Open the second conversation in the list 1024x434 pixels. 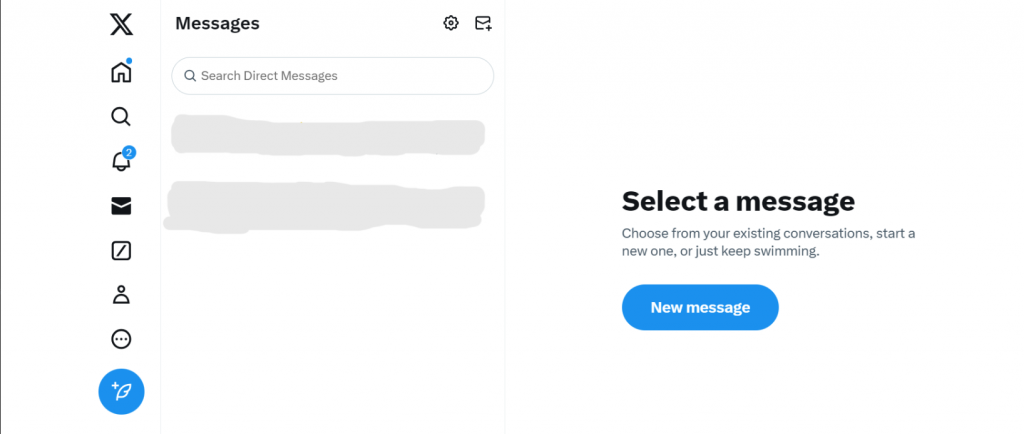(x=326, y=203)
